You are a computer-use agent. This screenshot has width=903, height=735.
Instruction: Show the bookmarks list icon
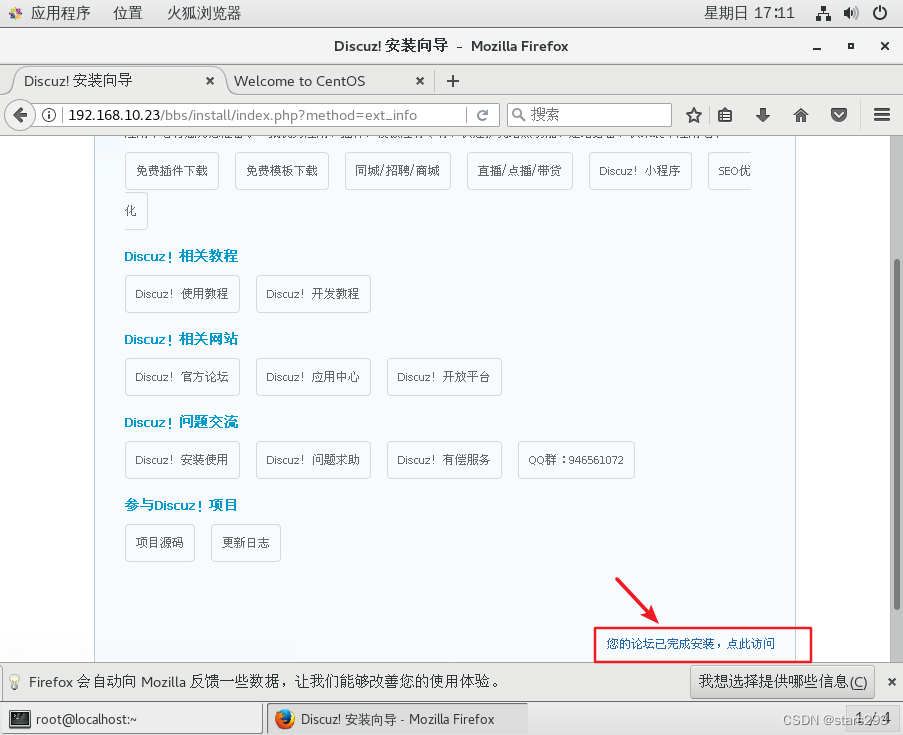point(725,115)
